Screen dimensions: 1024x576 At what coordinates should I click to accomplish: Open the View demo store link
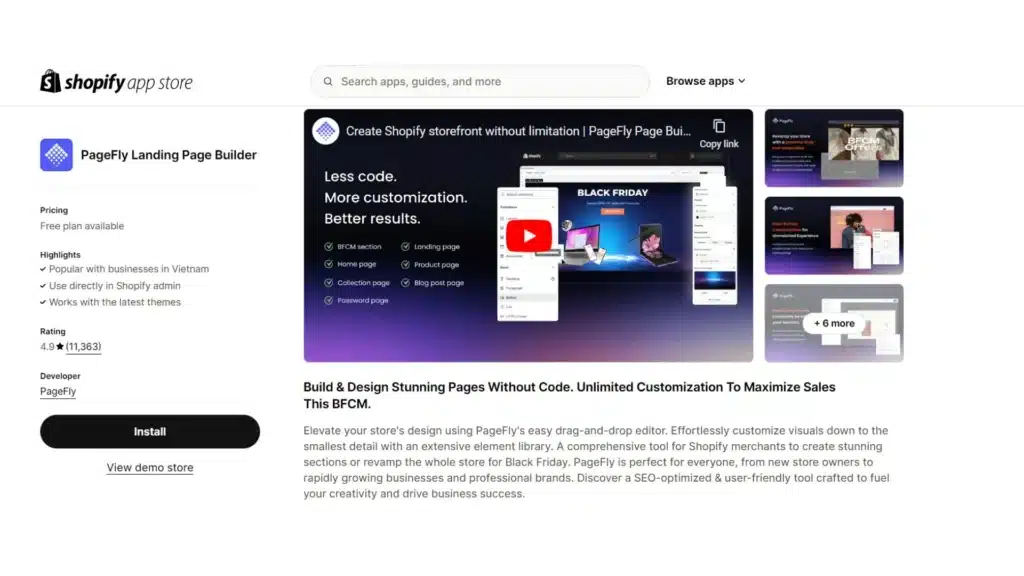pyautogui.click(x=149, y=467)
